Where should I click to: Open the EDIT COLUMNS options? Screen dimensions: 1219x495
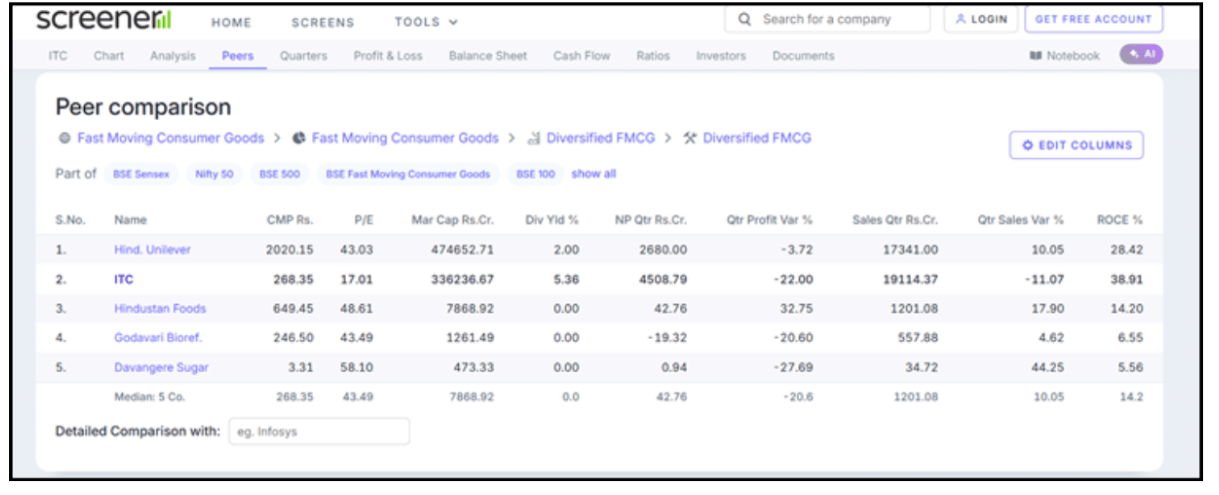click(x=1076, y=146)
